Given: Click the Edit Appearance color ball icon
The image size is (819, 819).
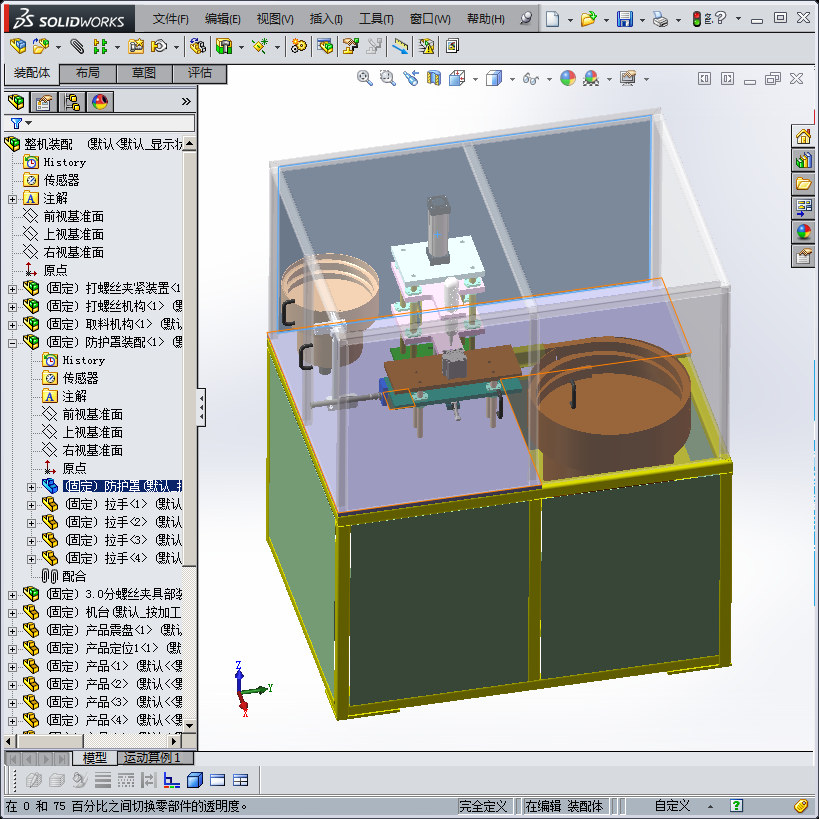Looking at the screenshot, I should [x=568, y=78].
